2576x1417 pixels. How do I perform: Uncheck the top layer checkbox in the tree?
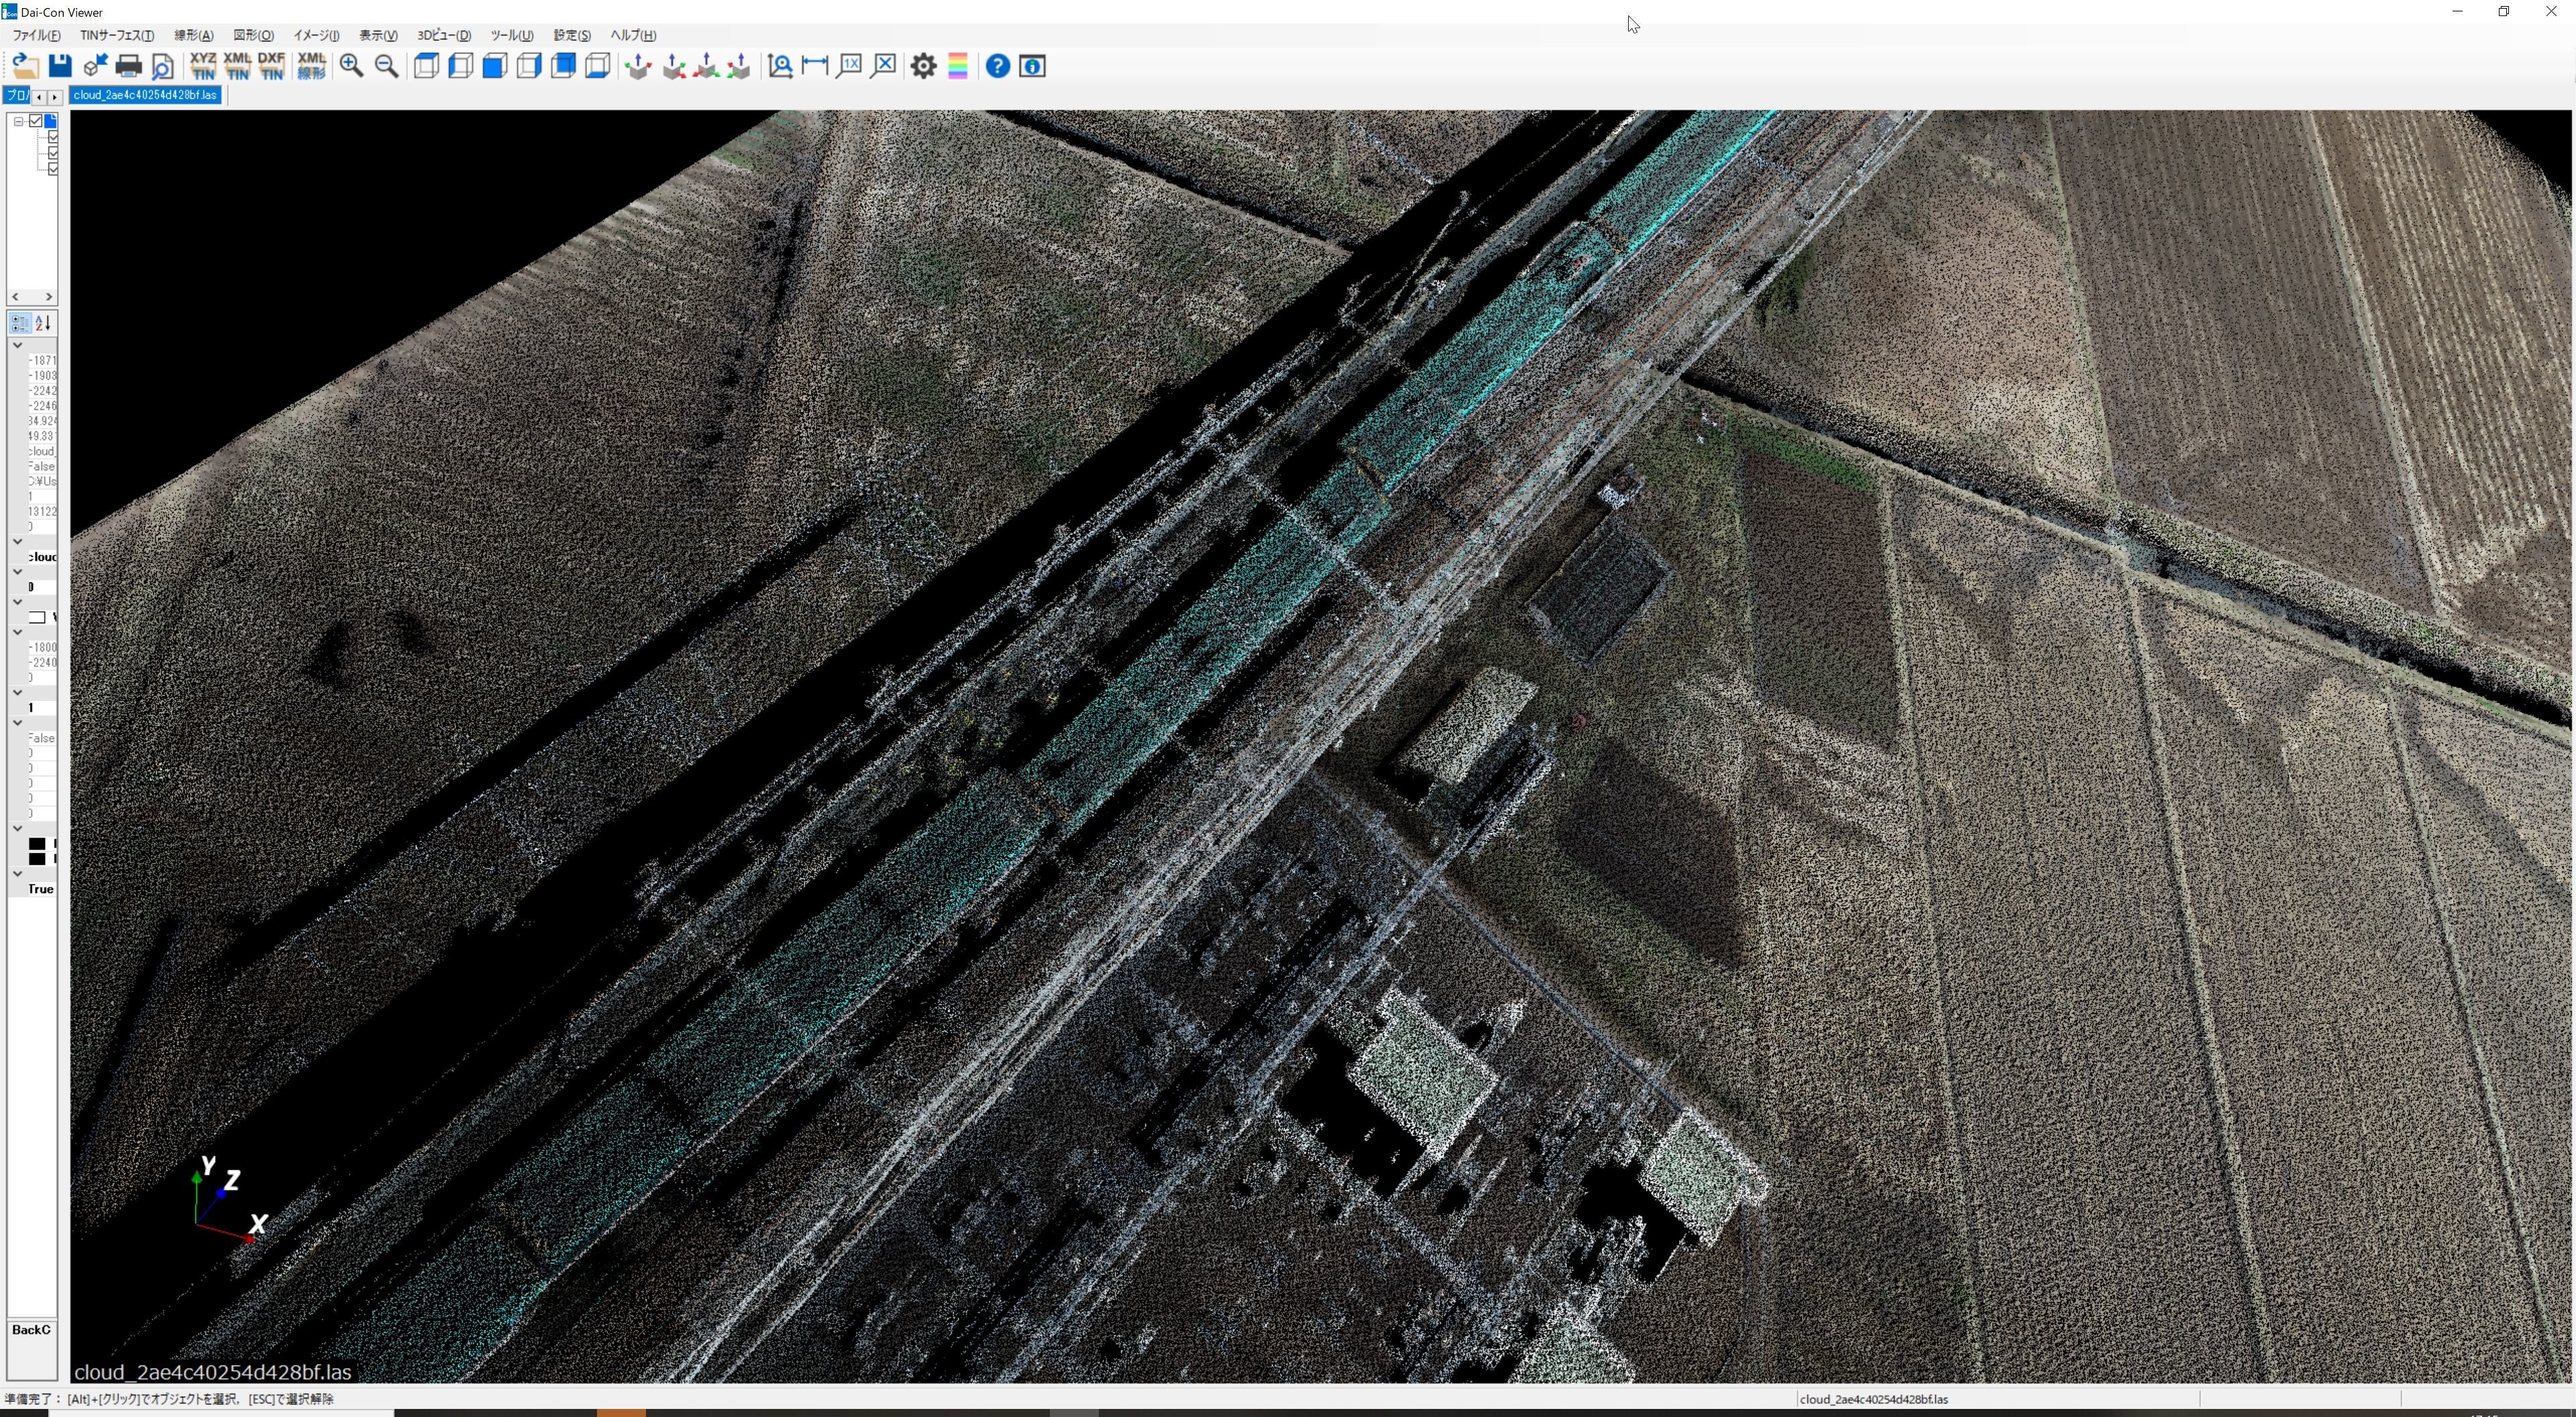[x=35, y=121]
